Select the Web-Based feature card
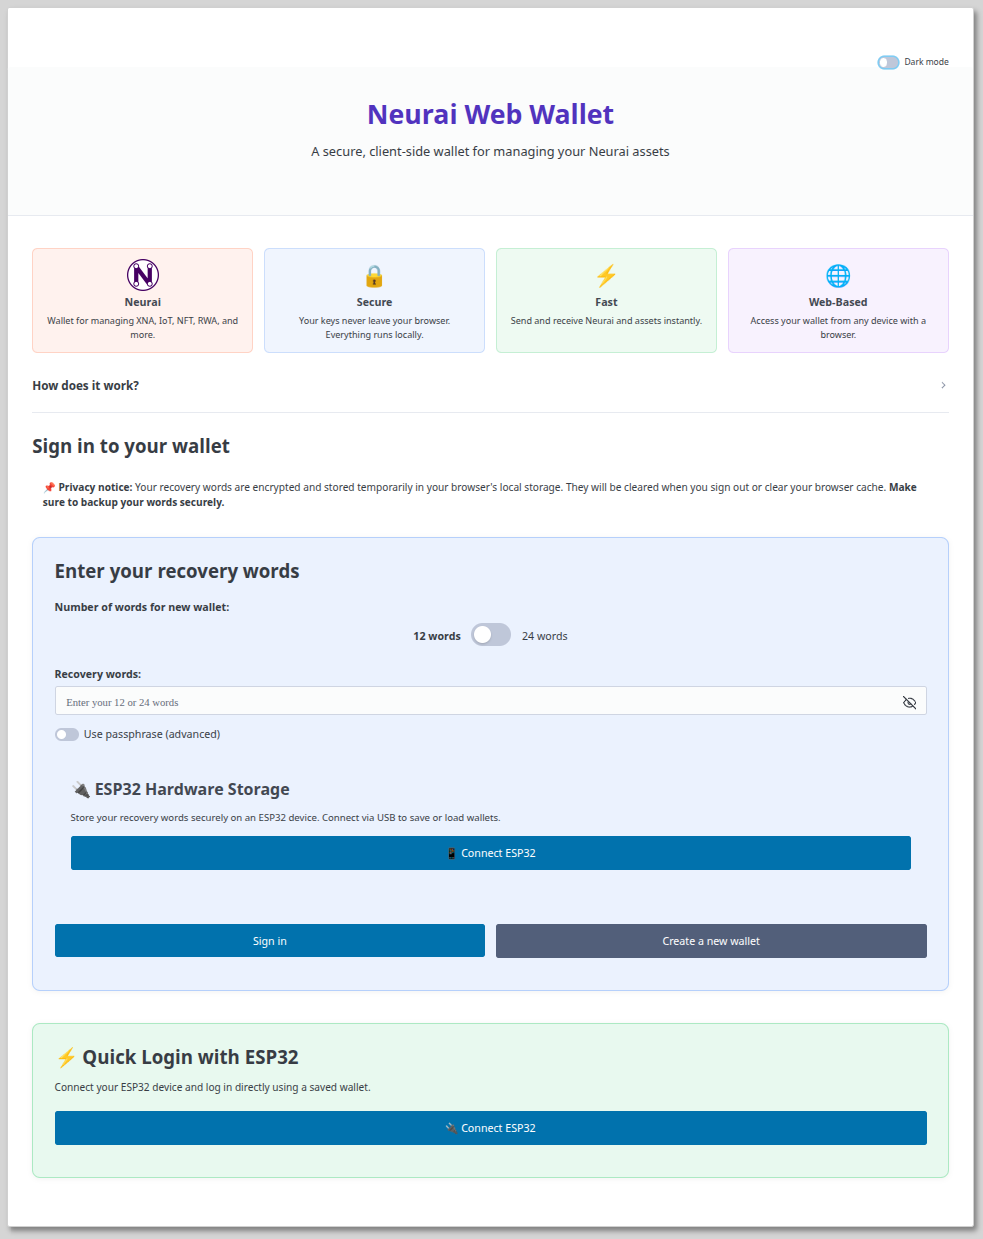Image resolution: width=983 pixels, height=1239 pixels. [838, 300]
